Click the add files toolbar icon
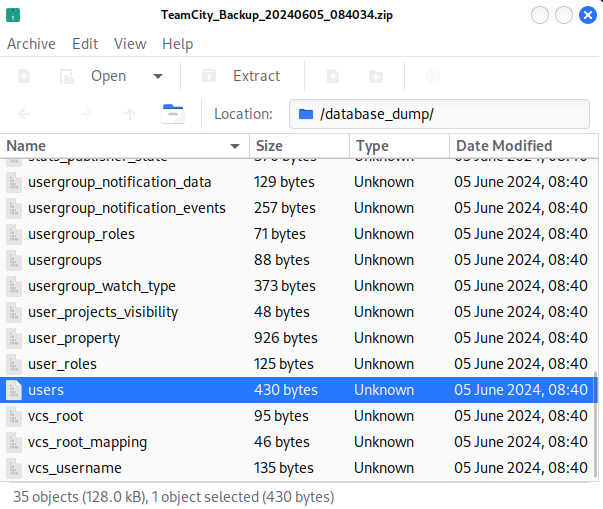This screenshot has width=603, height=509. click(x=333, y=76)
